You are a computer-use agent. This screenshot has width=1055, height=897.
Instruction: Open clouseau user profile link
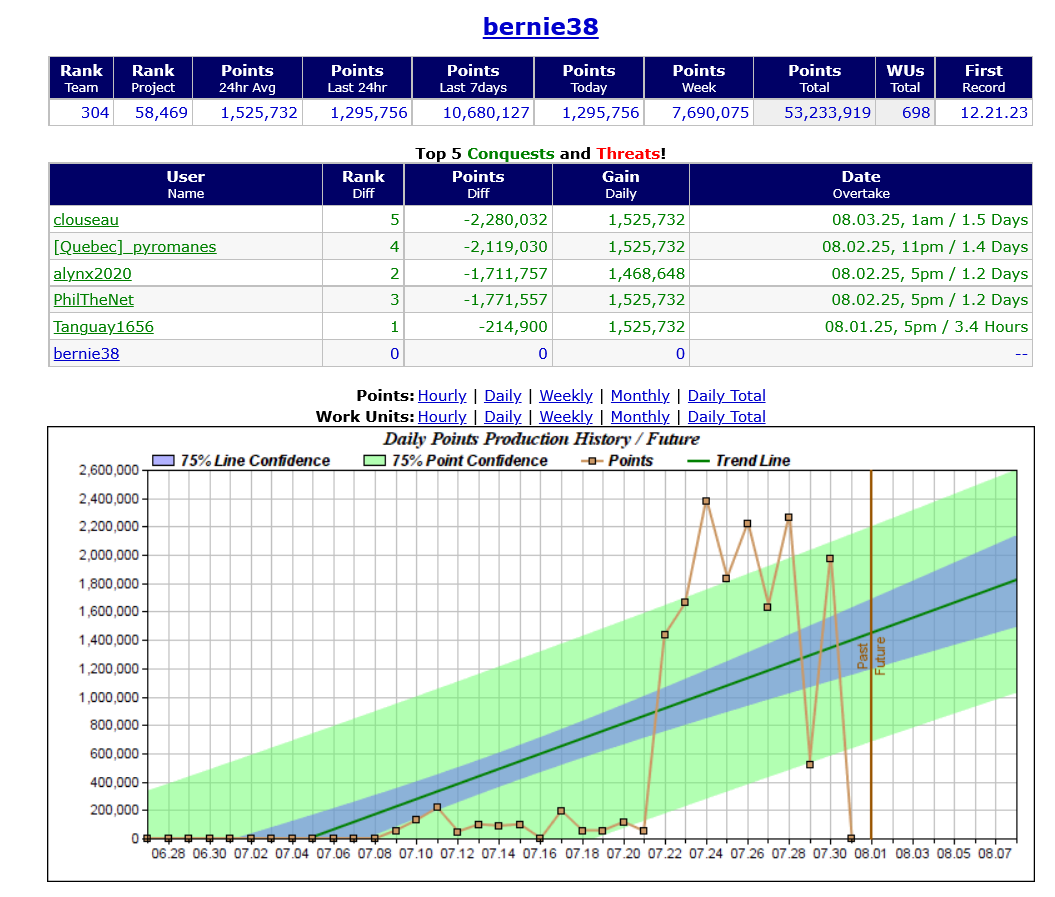pos(86,220)
